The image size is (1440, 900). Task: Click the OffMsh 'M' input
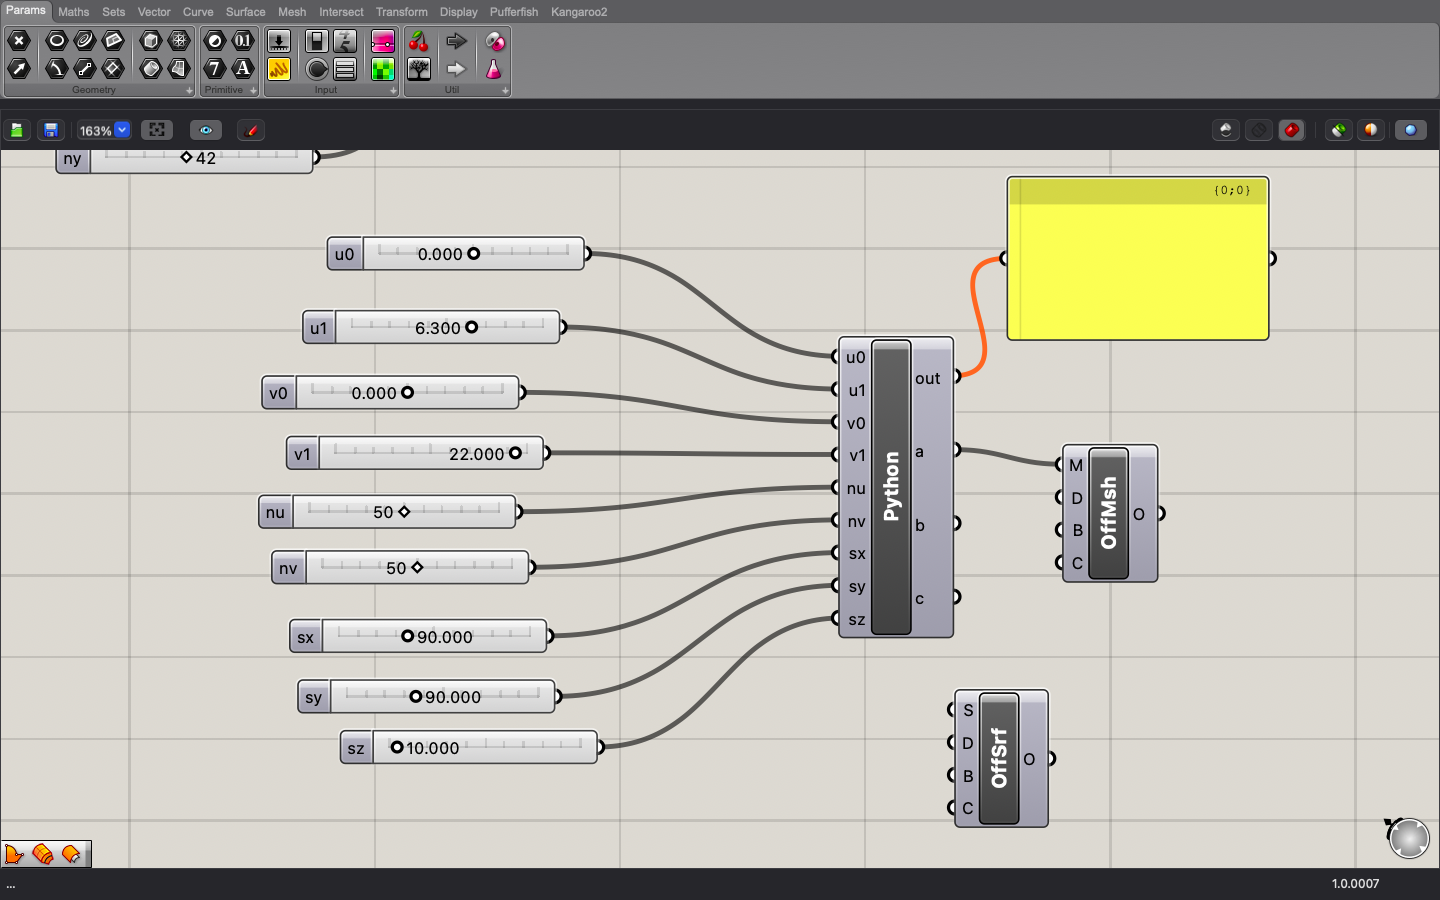point(1076,465)
